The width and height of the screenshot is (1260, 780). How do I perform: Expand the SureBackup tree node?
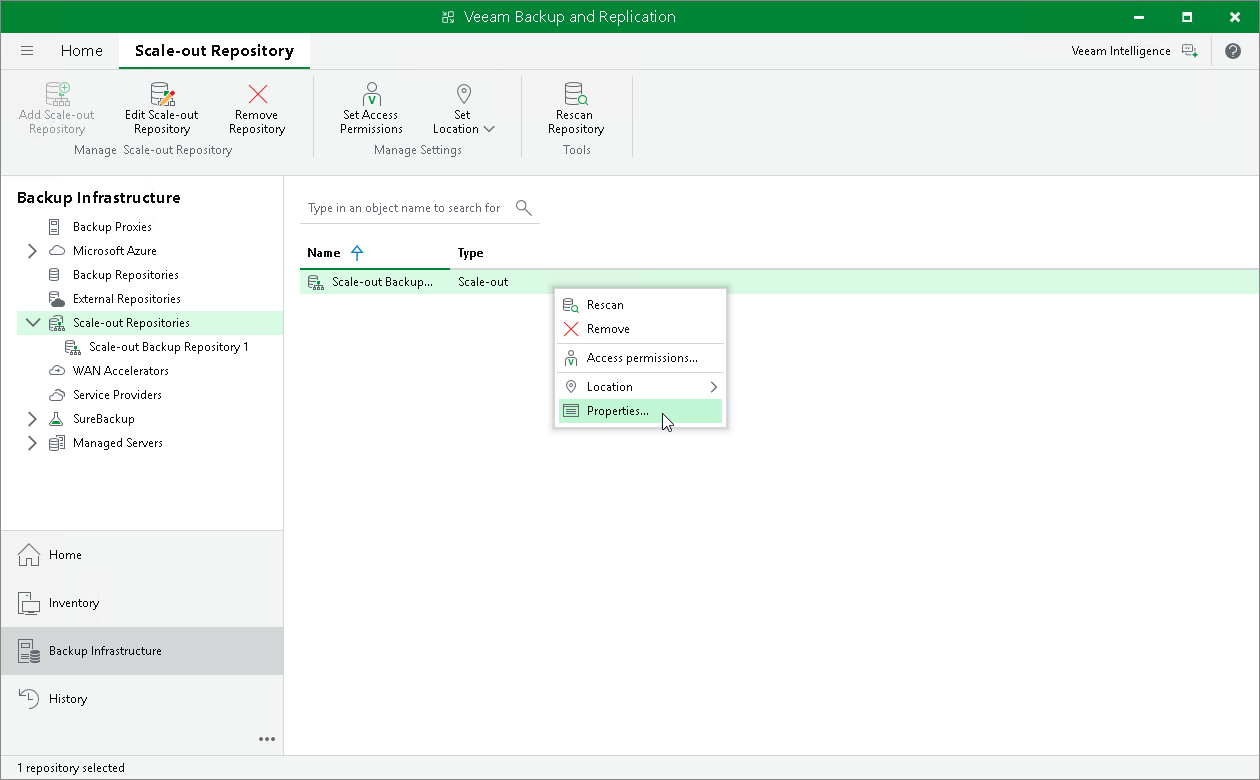tap(32, 419)
